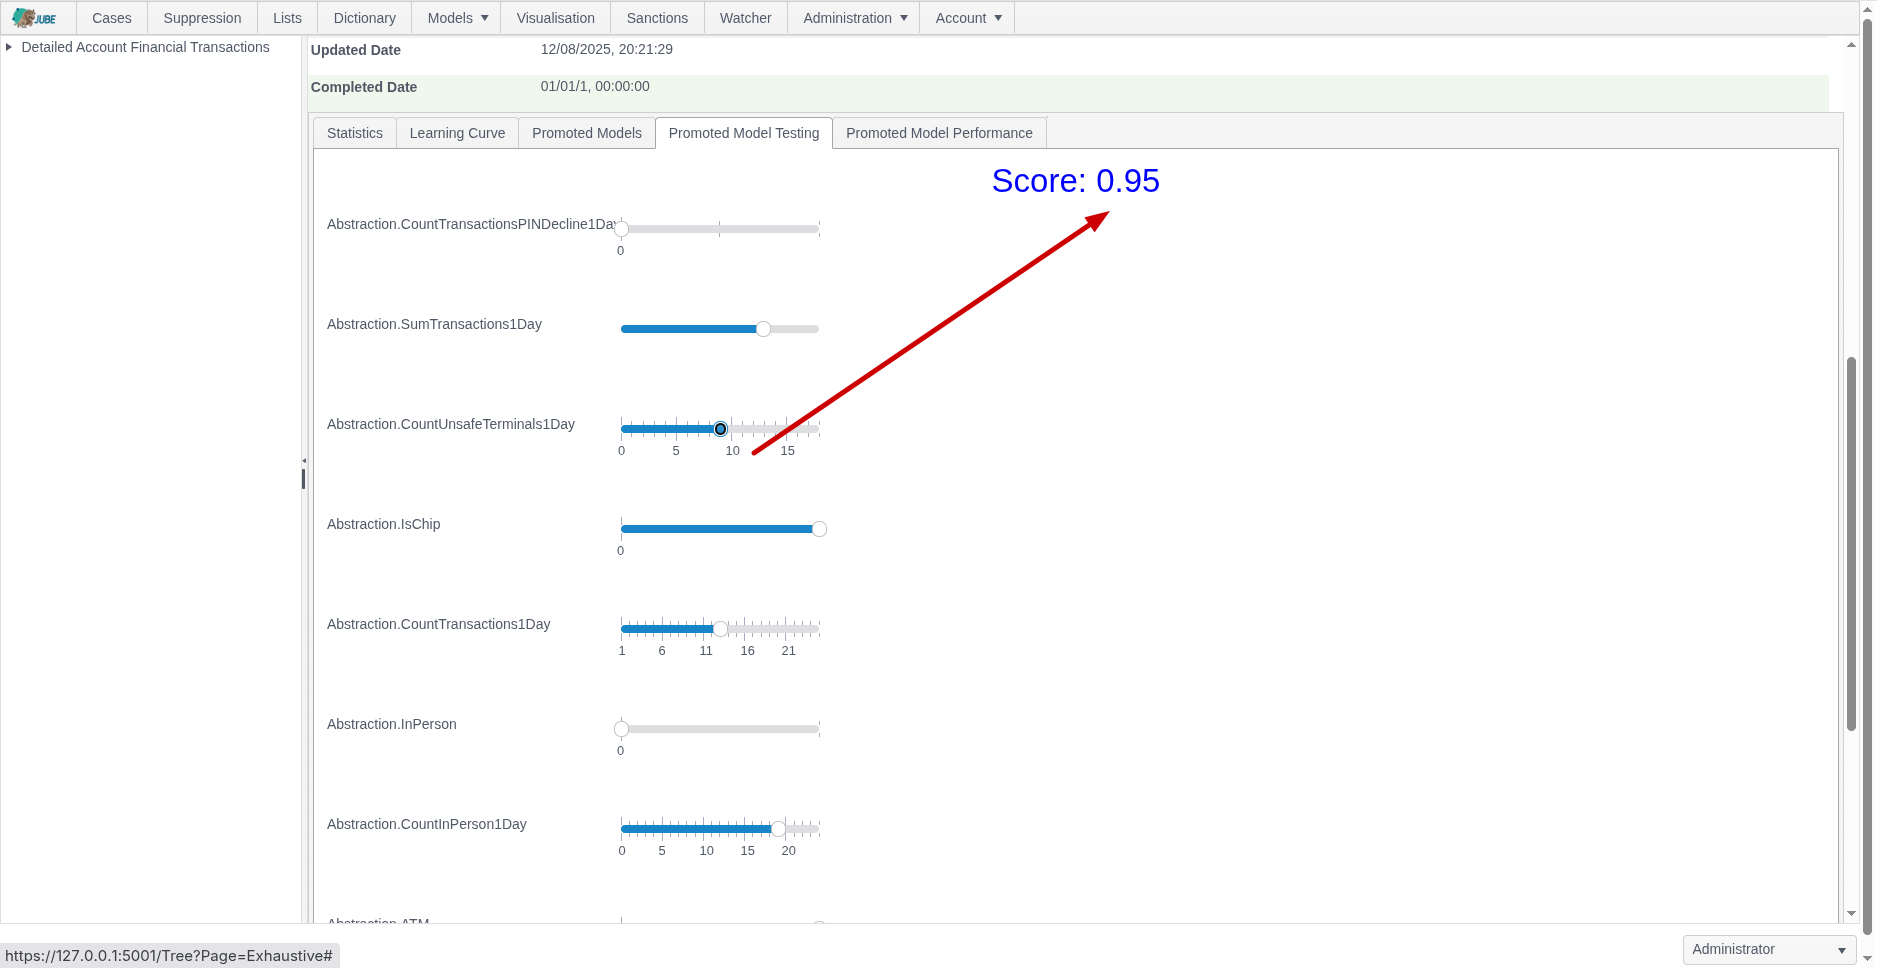Click the CountTransactions1Day slider handle
The width and height of the screenshot is (1877, 968).
720,629
